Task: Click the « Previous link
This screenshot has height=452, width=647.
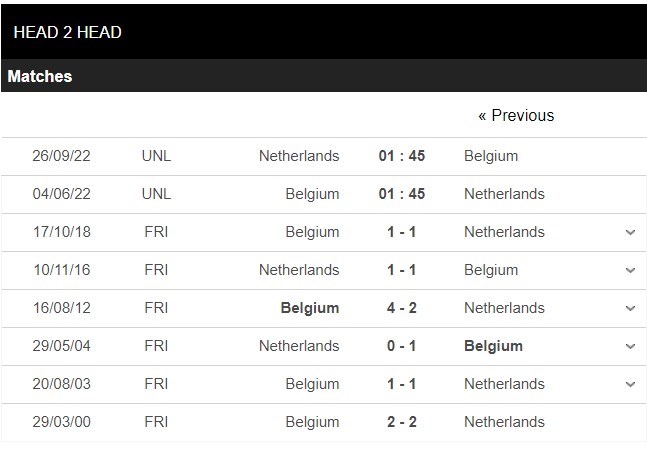Action: coord(516,116)
